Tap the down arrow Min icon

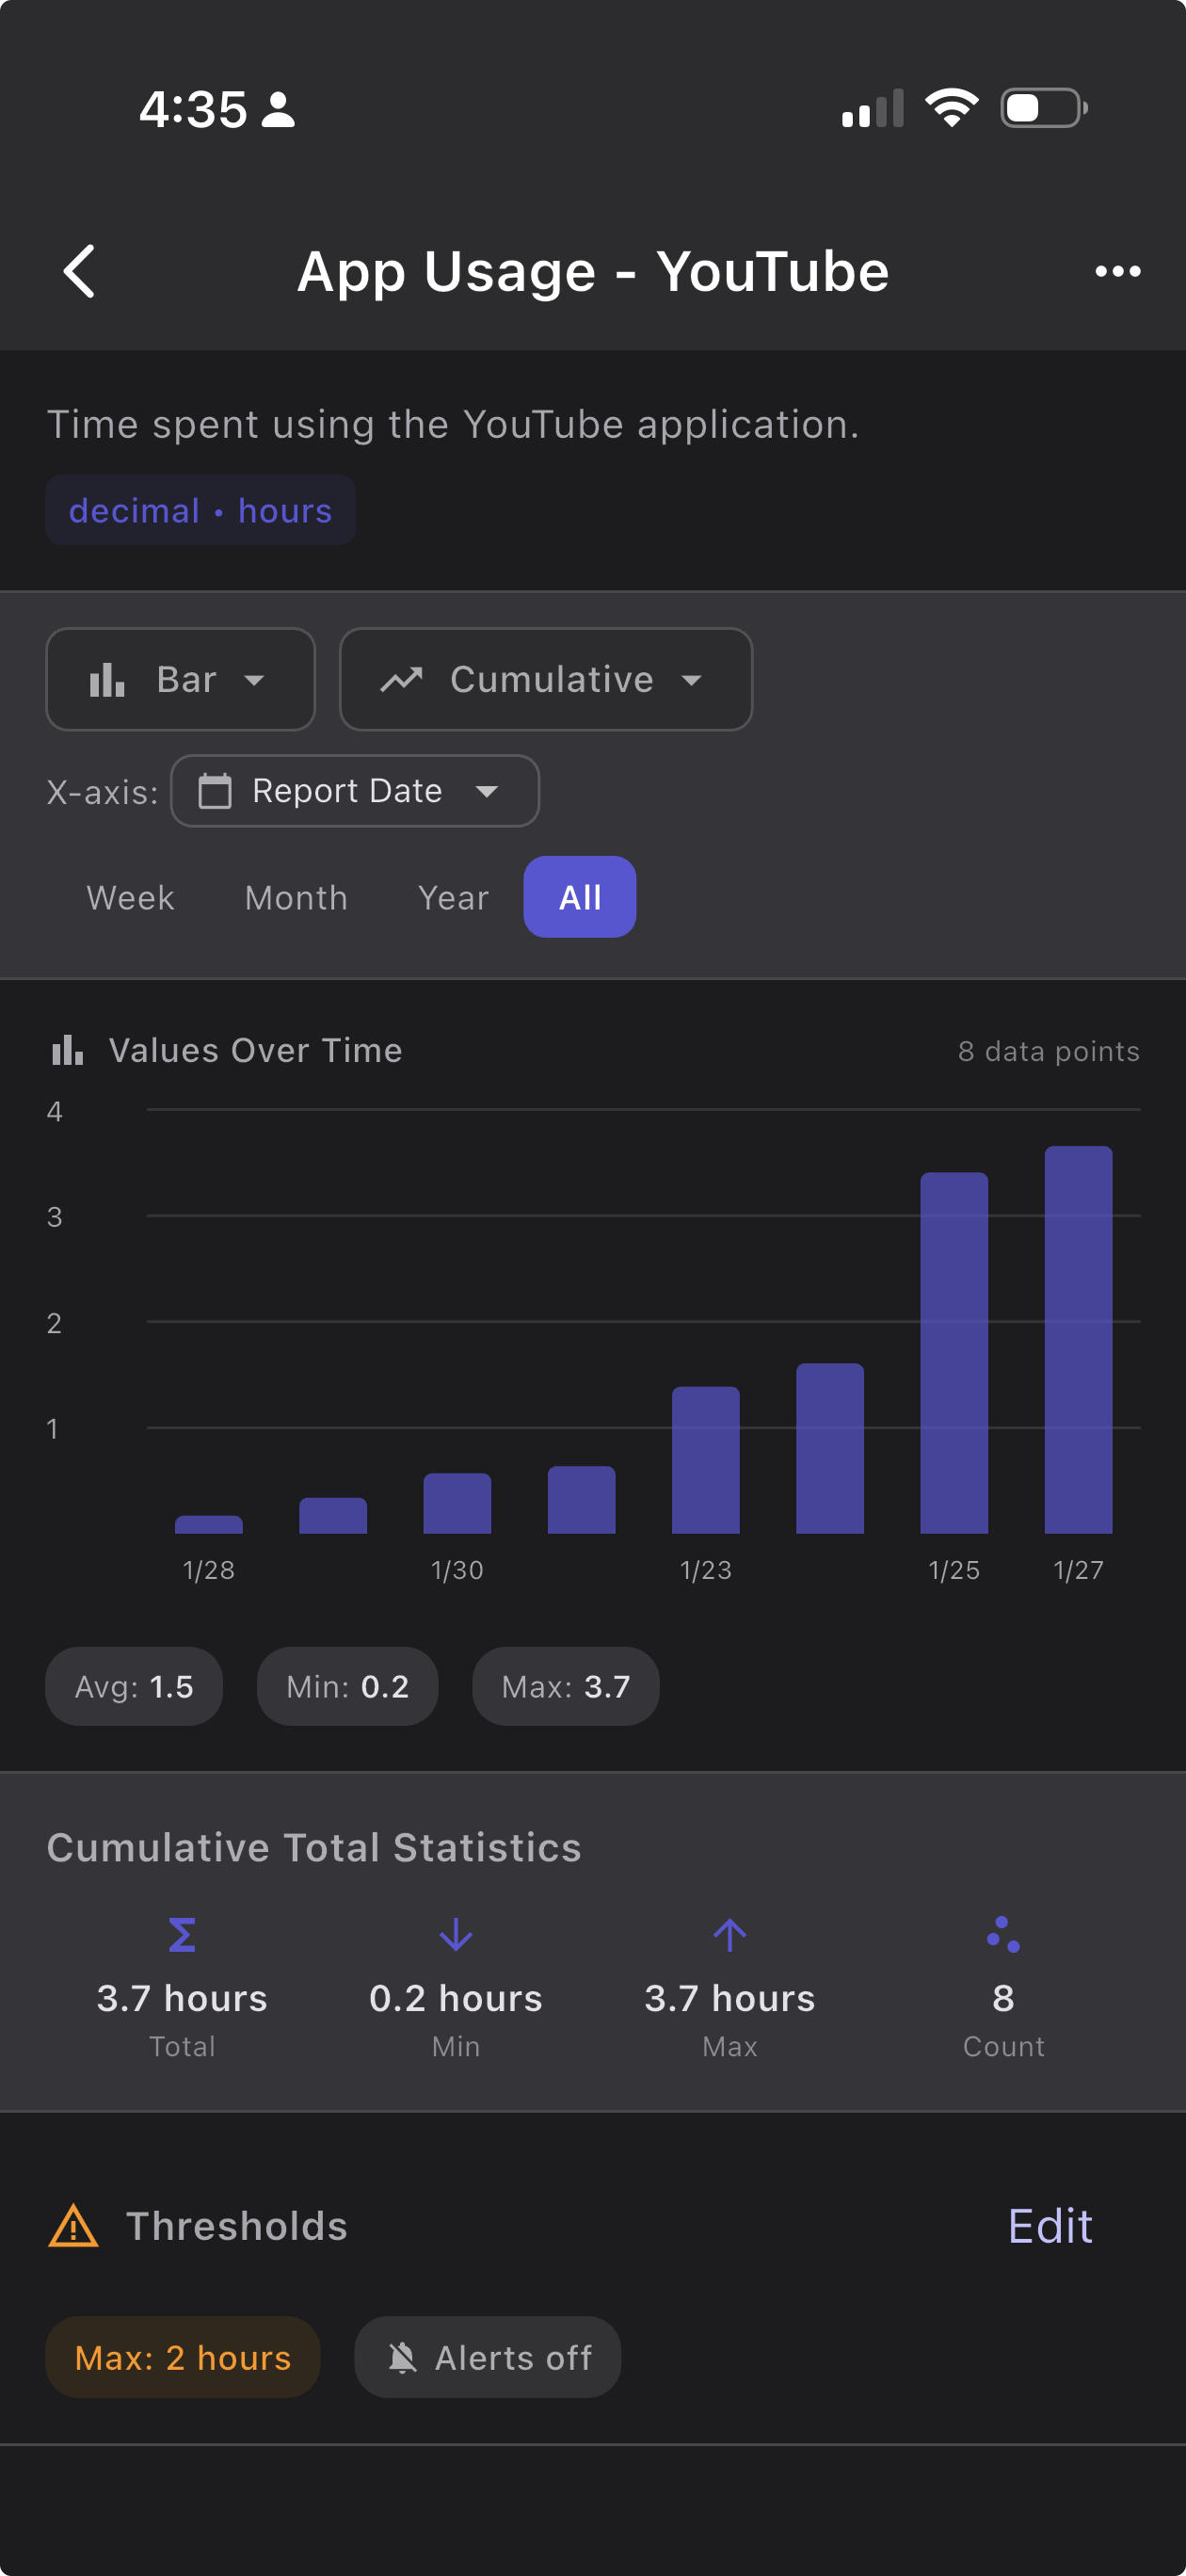pos(456,1935)
